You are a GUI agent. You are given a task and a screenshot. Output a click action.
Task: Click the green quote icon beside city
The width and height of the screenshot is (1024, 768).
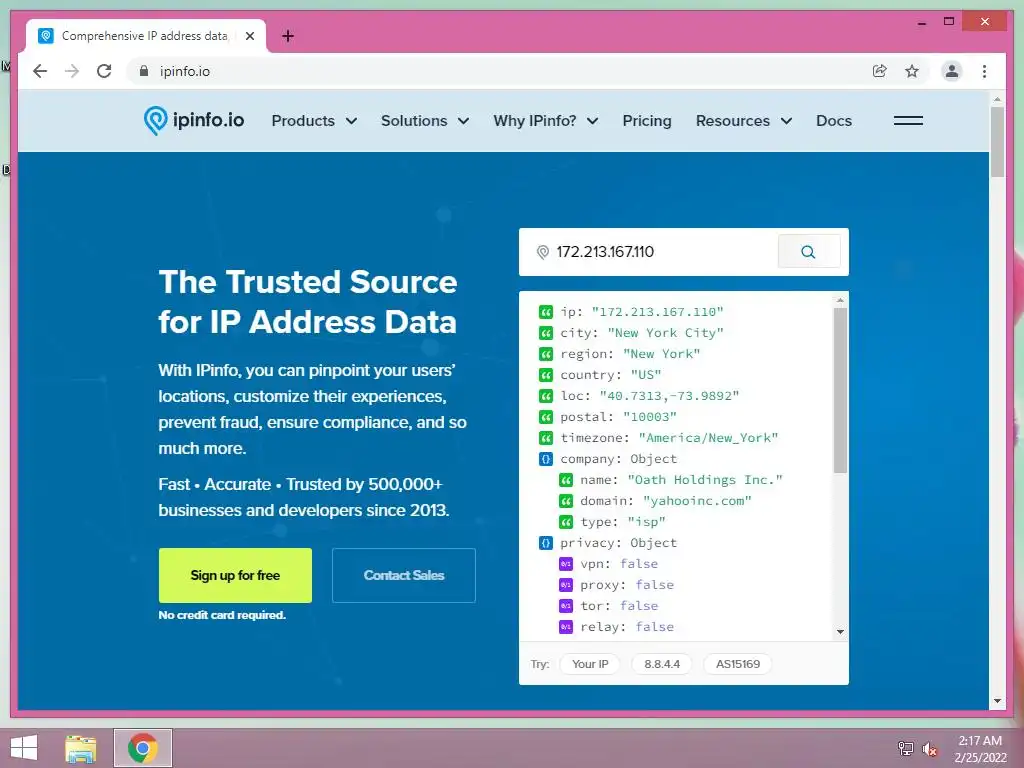545,333
